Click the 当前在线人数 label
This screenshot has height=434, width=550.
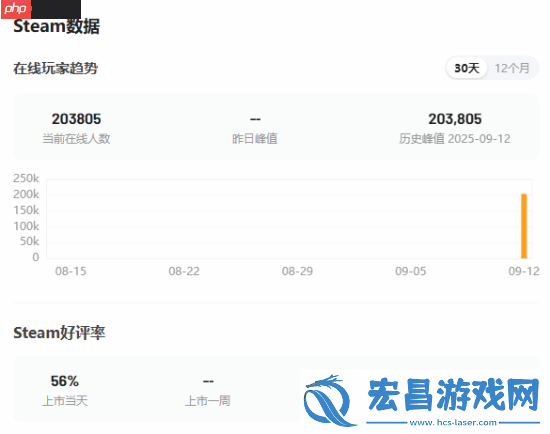(x=76, y=139)
